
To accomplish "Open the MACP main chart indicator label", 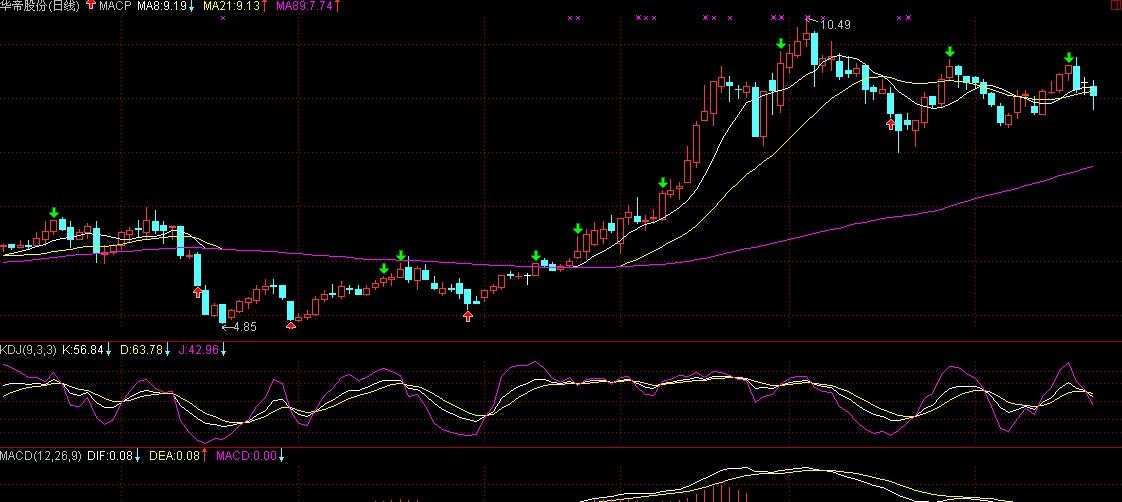I will (115, 6).
